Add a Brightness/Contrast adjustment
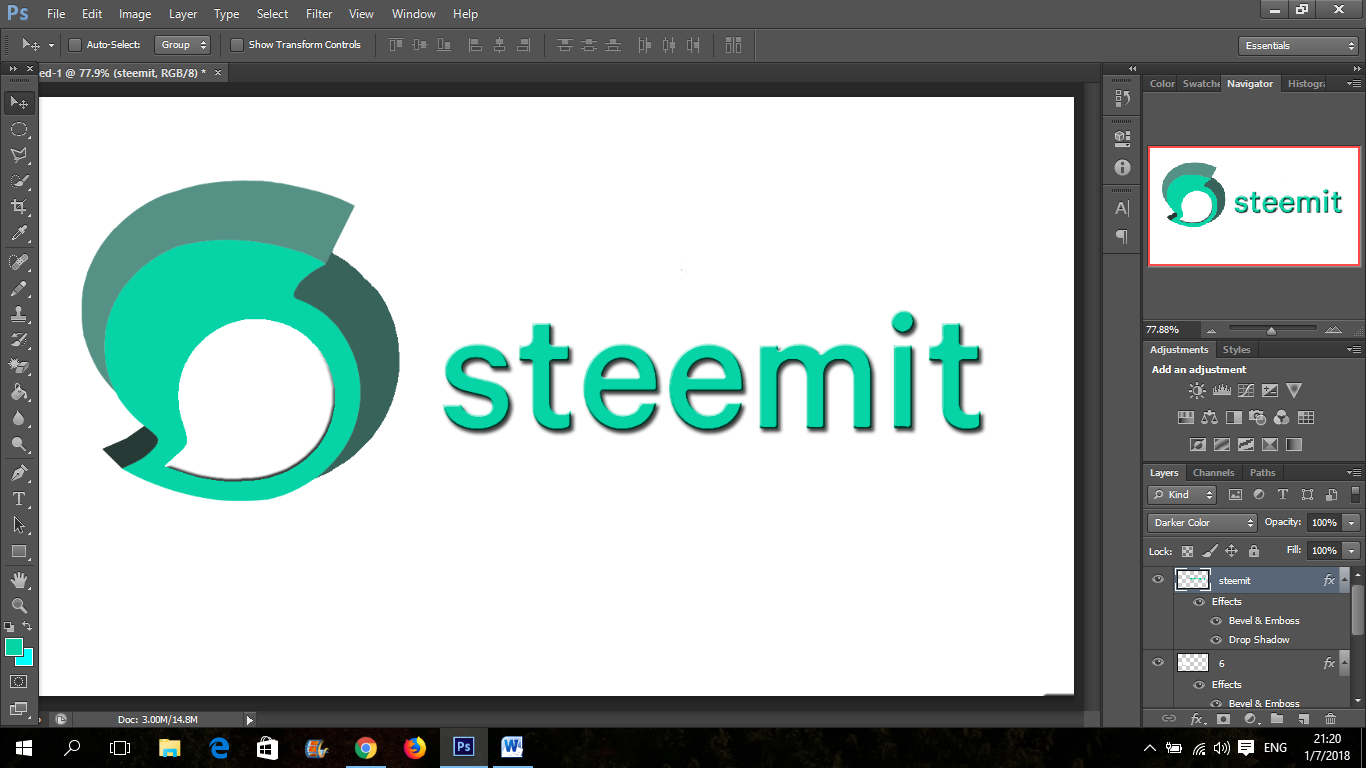1366x768 pixels. 1197,391
